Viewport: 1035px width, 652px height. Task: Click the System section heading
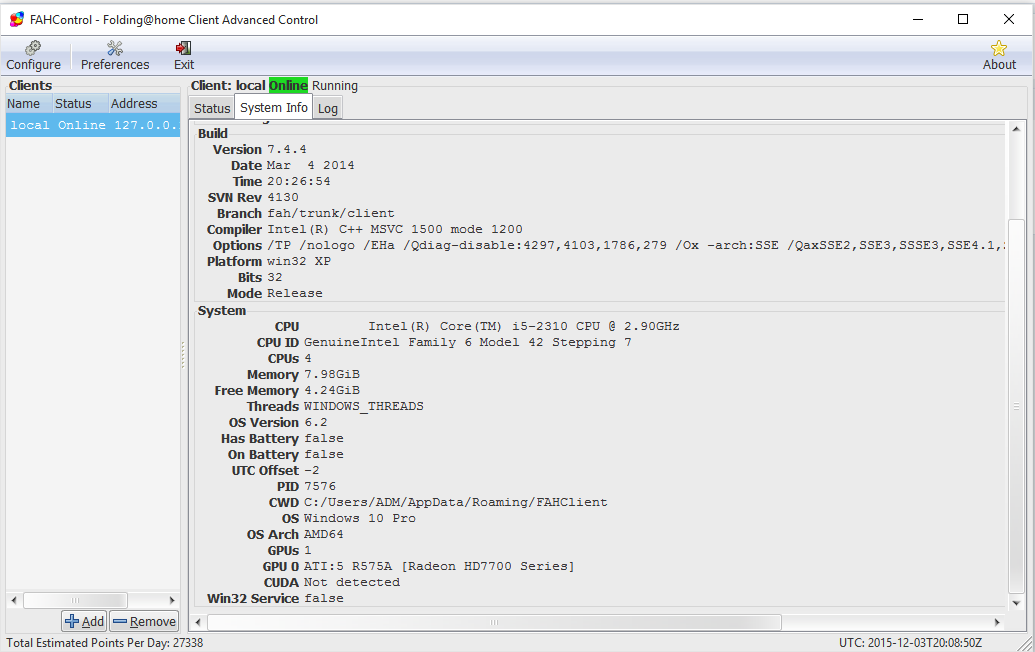click(222, 311)
